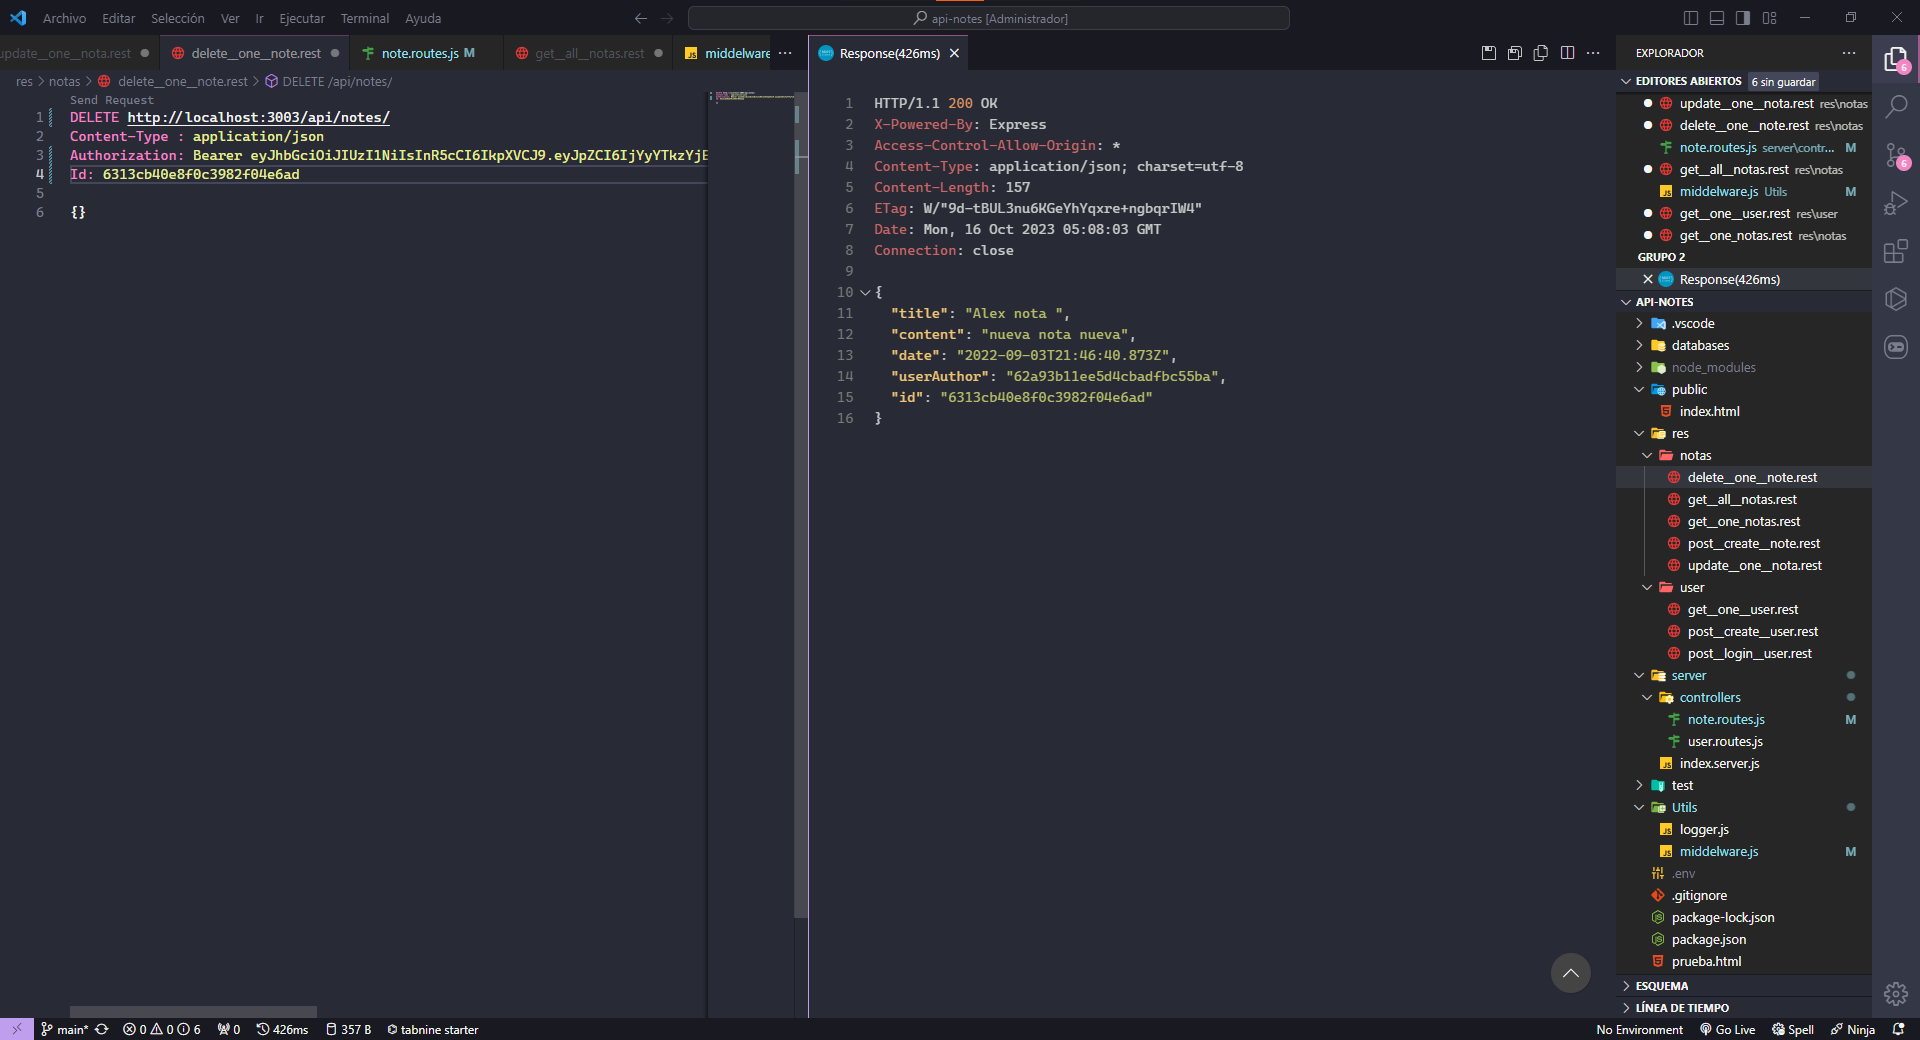Click the save response body icon

(x=1515, y=53)
